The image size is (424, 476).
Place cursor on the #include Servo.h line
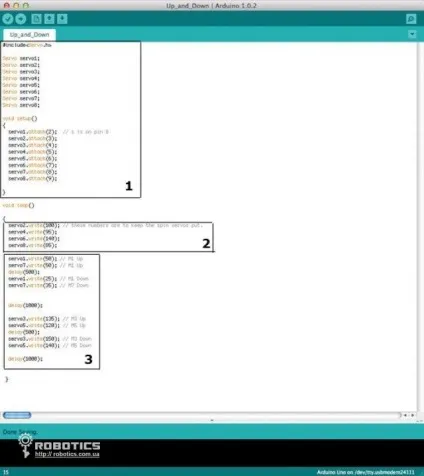pyautogui.click(x=27, y=45)
